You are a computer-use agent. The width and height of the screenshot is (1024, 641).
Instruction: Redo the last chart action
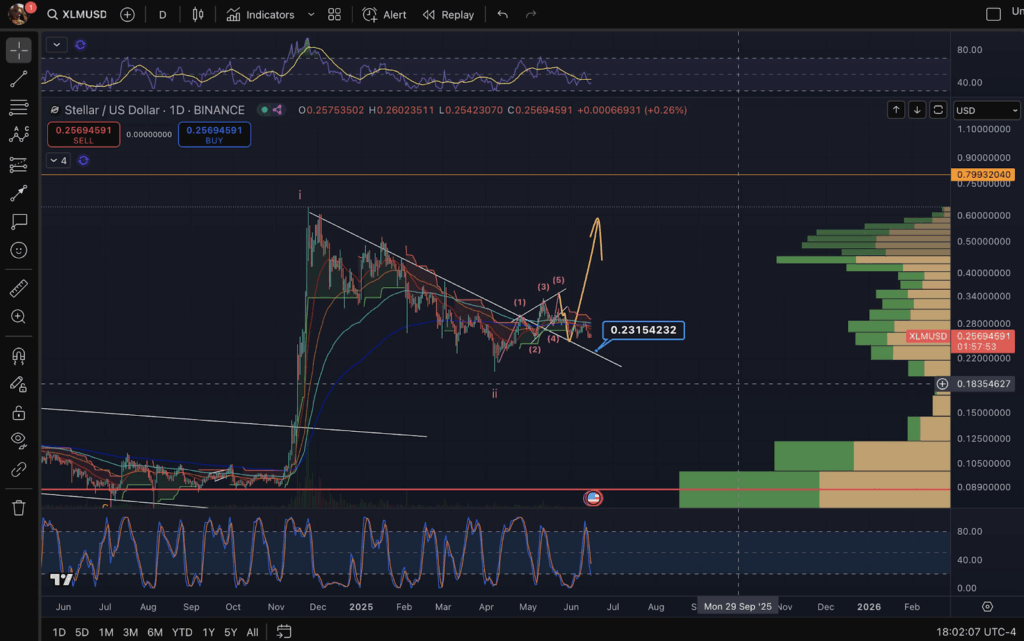531,14
